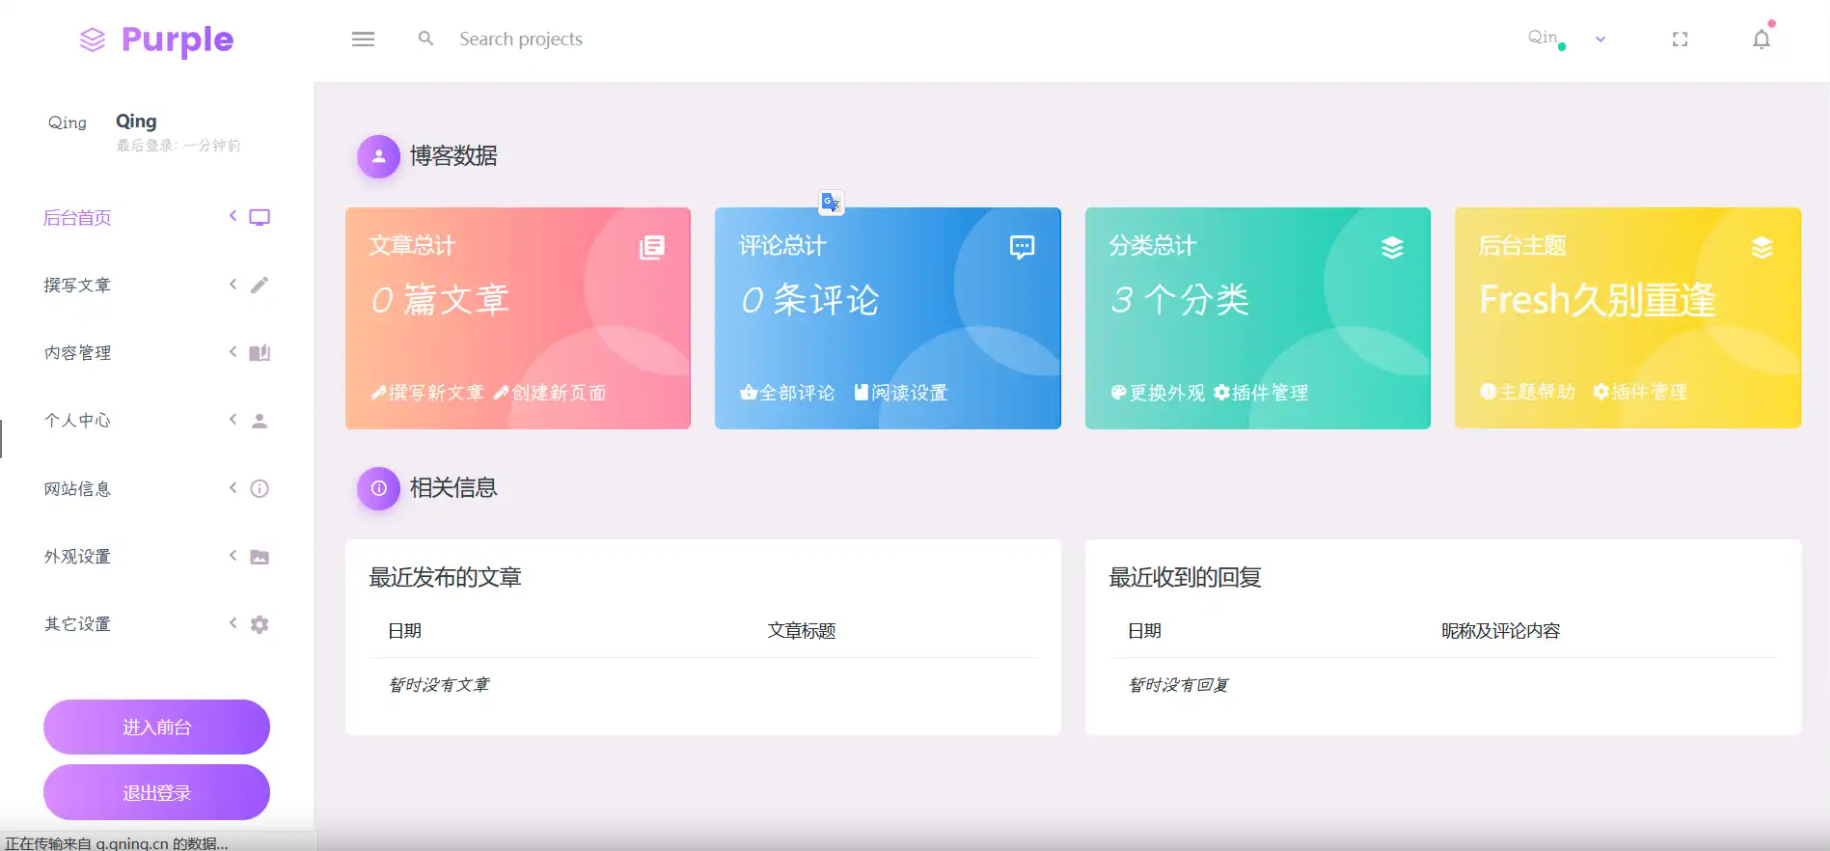Click the person icon for 个人中心
This screenshot has height=851, width=1830.
pyautogui.click(x=259, y=421)
